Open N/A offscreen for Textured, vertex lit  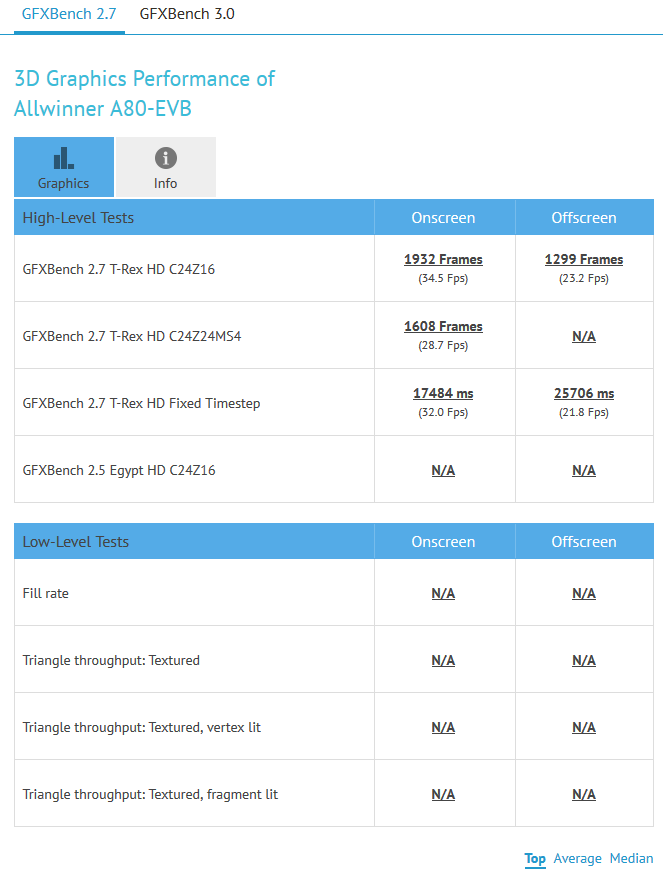coord(584,727)
